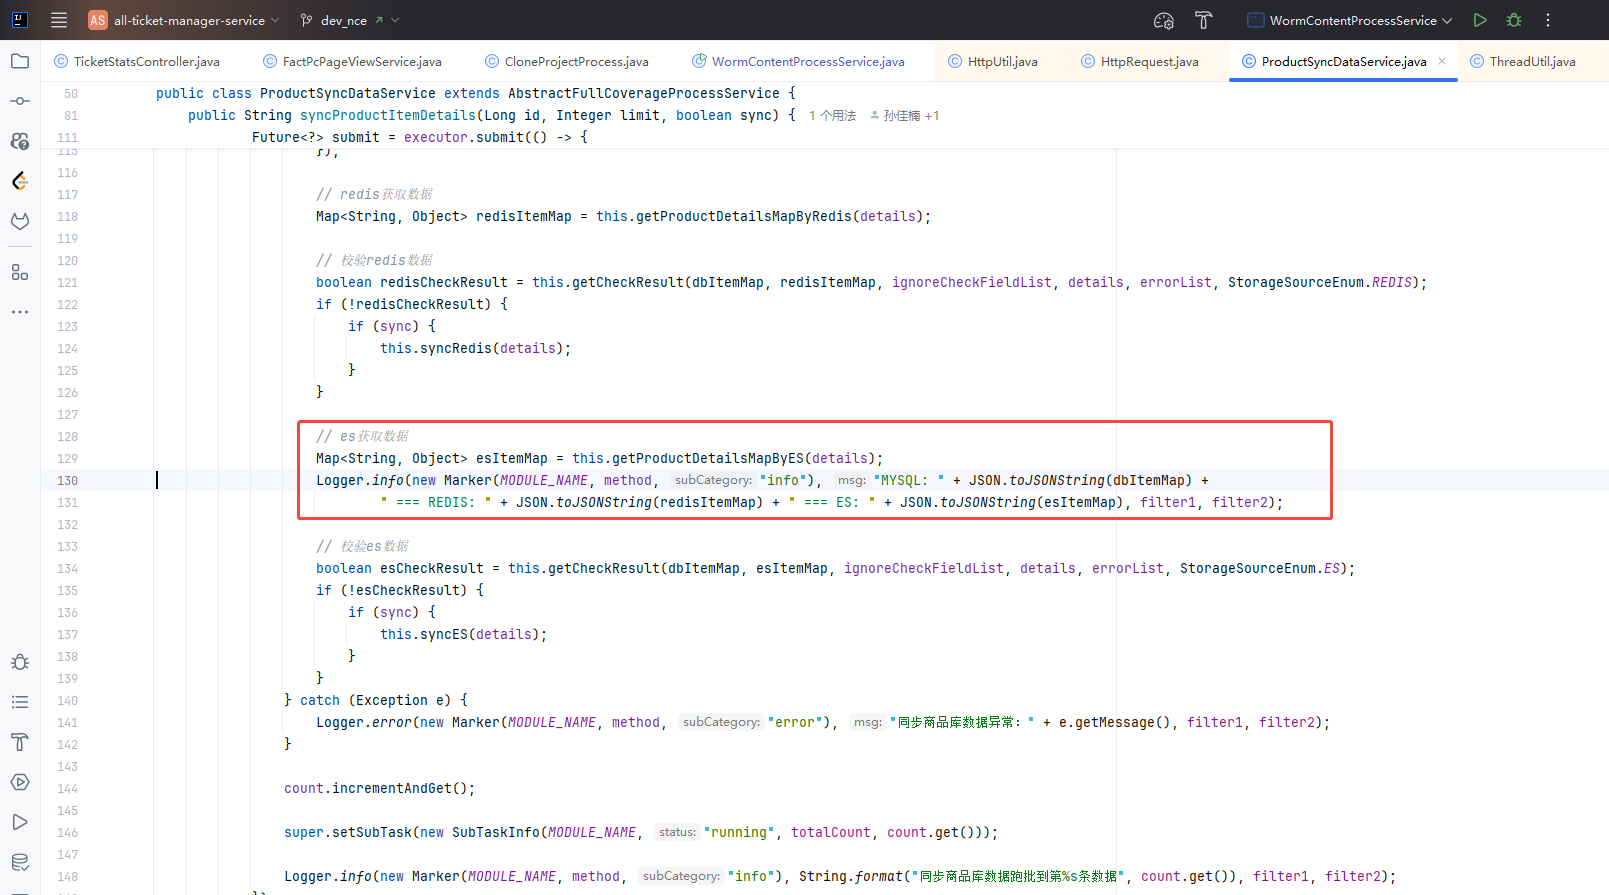1609x895 pixels.
Task: Open the Services tool window
Action: (20, 782)
